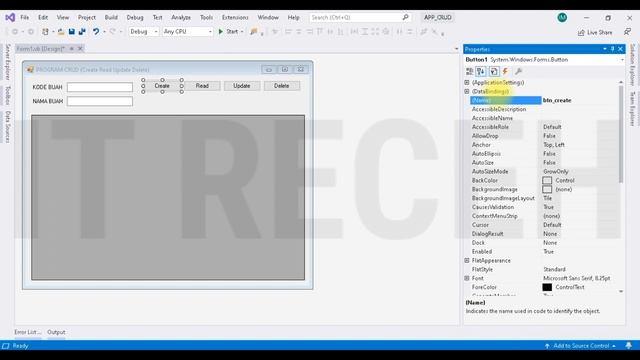The width and height of the screenshot is (640, 360).
Task: Open the Button1 object selector dropdown
Action: click(622, 60)
